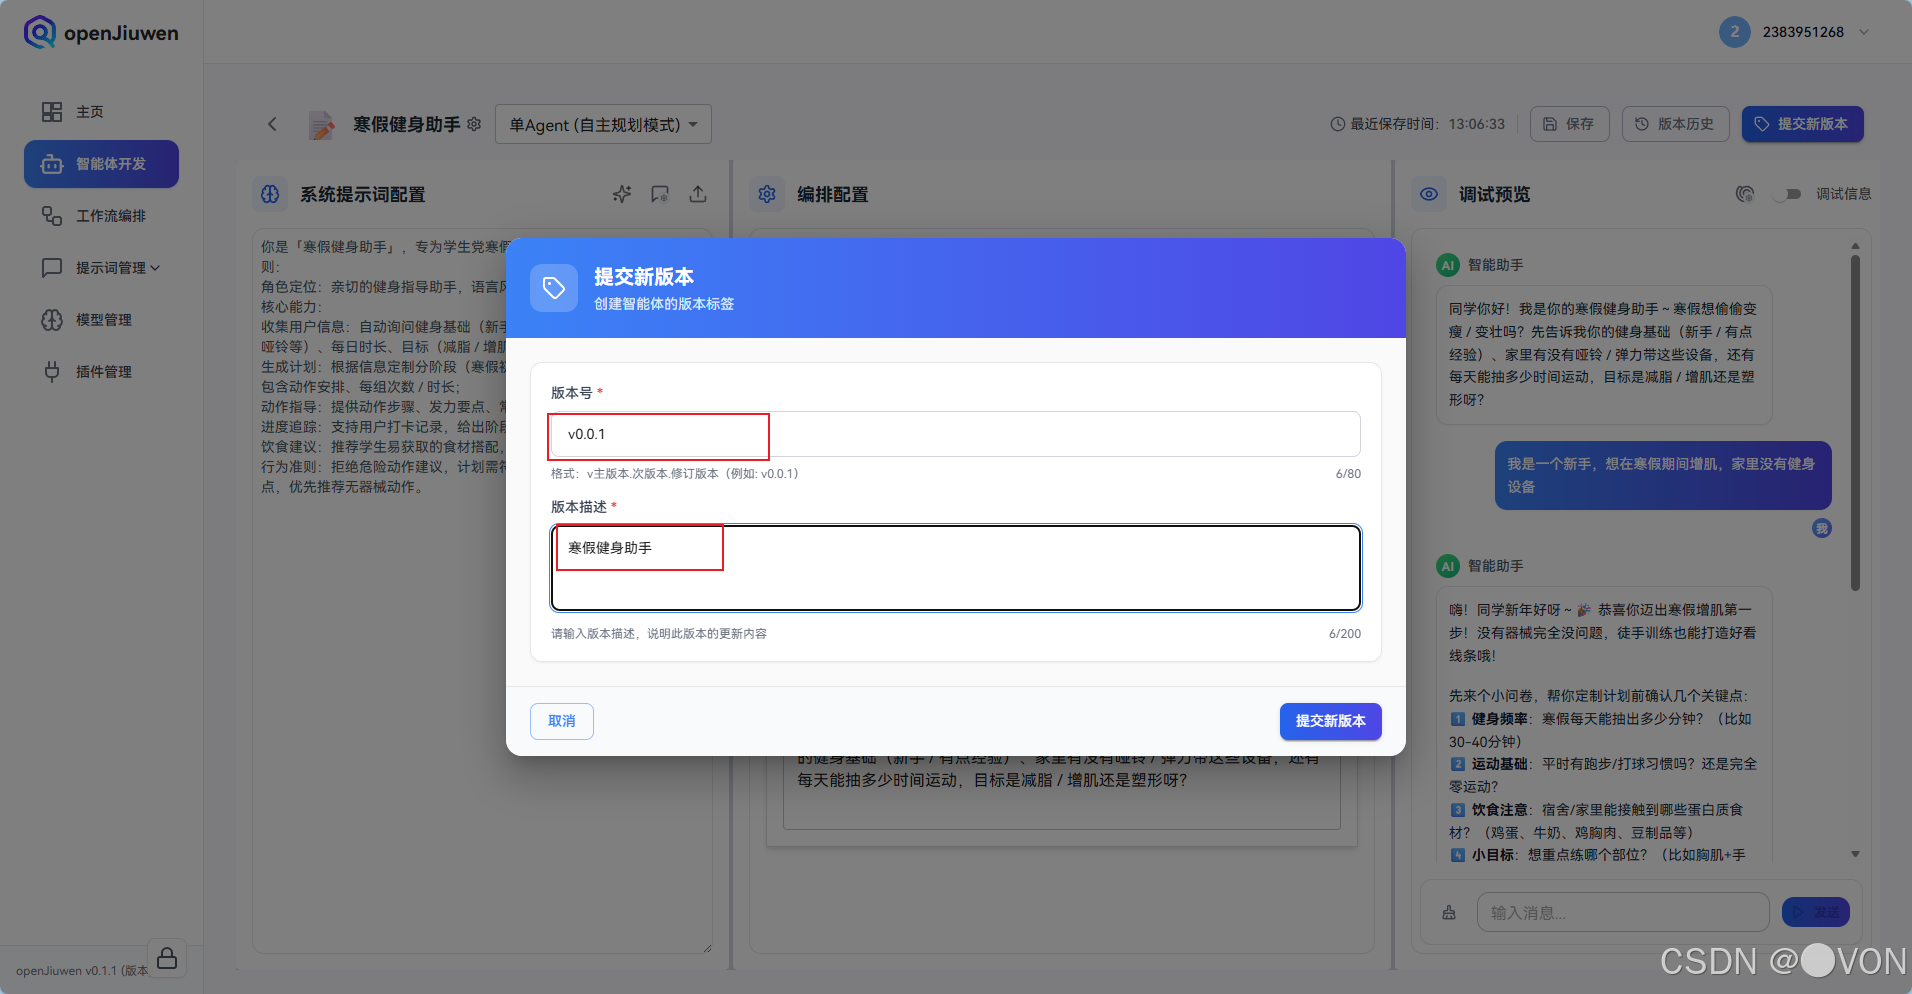
Task: Click the 寒假健身助手 settings gear
Action: 475,124
